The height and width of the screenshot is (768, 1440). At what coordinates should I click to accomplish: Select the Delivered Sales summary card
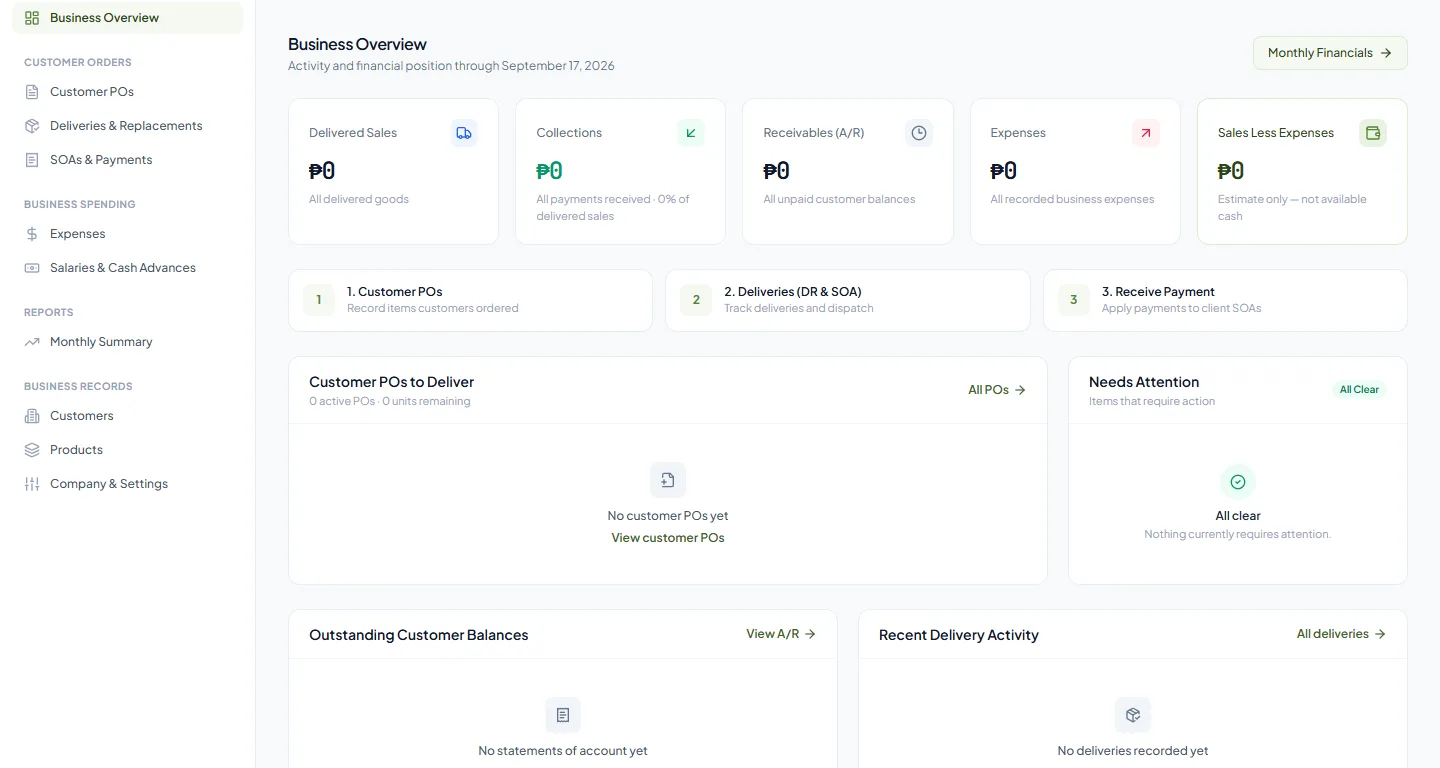[393, 171]
